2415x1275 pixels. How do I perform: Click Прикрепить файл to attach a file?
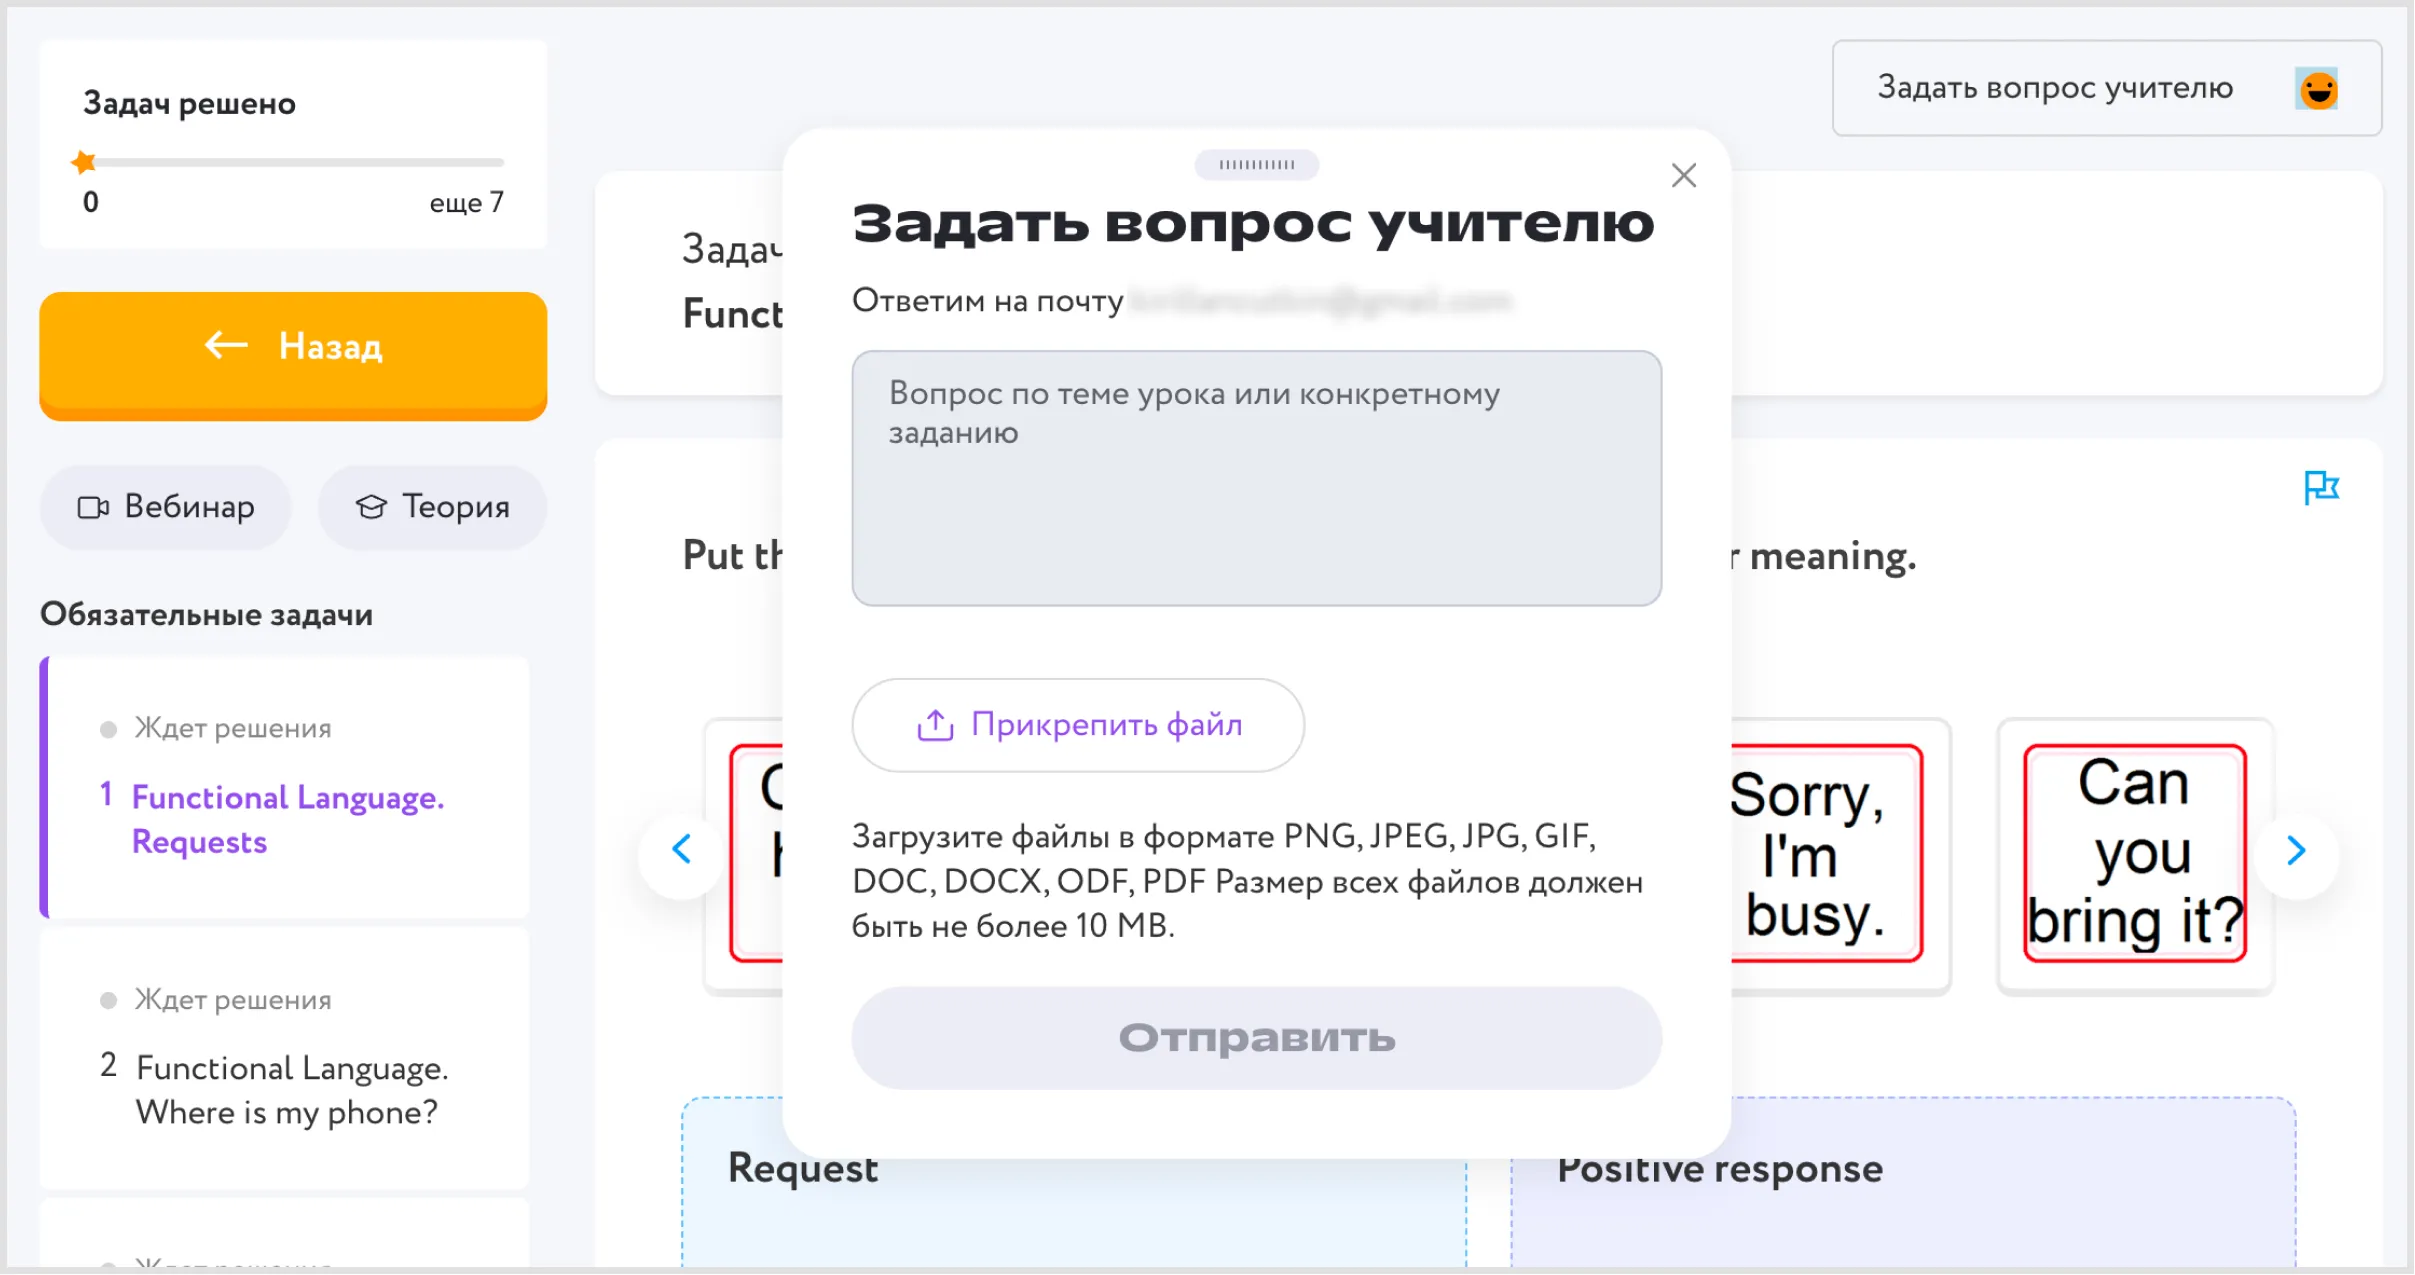(1078, 725)
